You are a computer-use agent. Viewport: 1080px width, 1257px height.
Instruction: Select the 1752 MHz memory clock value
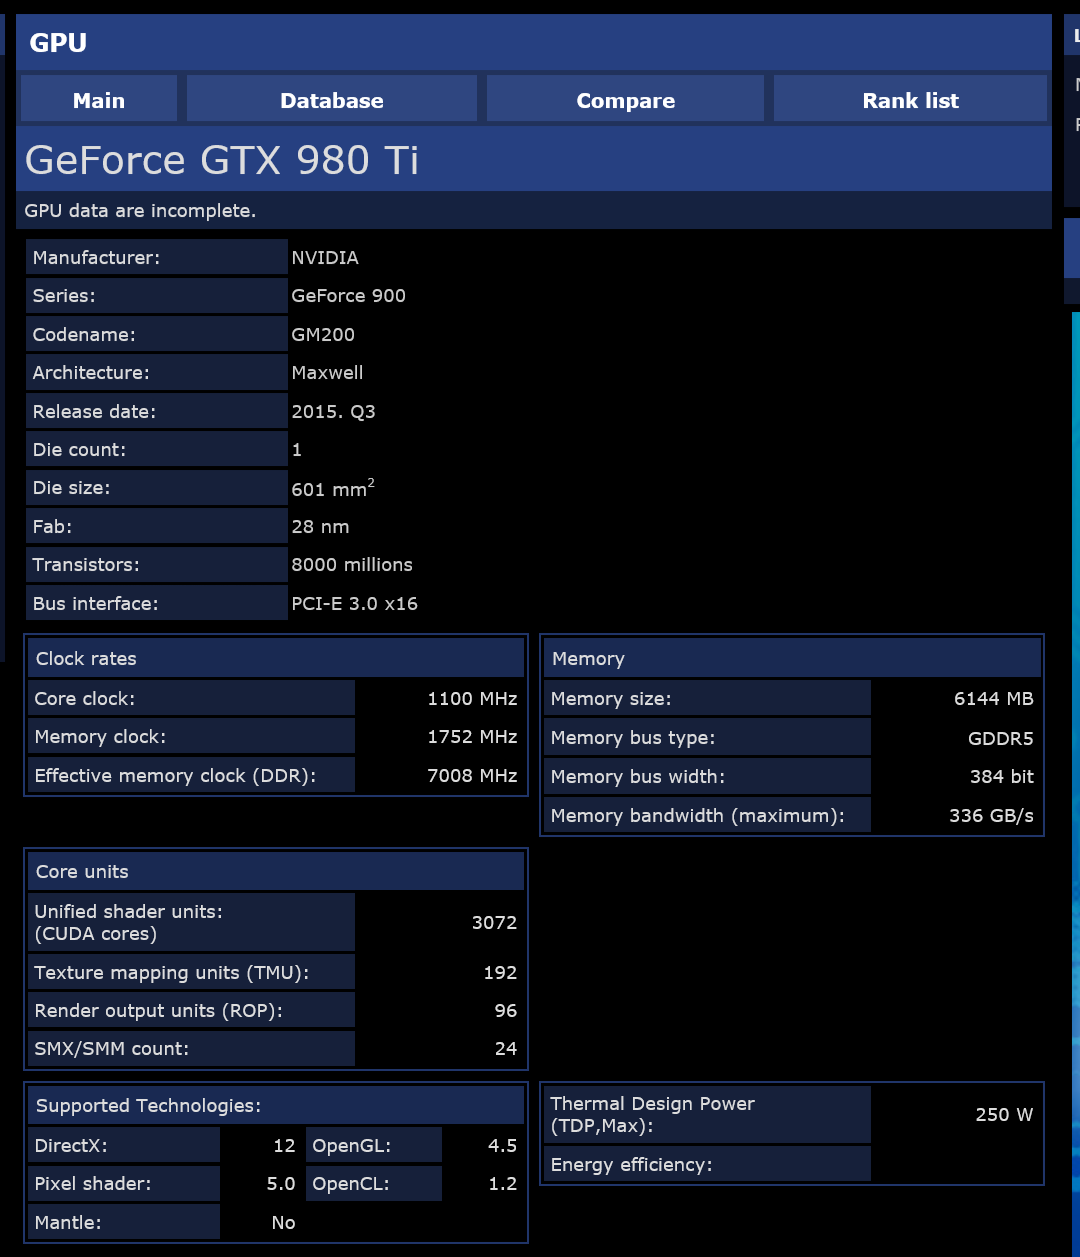click(472, 737)
